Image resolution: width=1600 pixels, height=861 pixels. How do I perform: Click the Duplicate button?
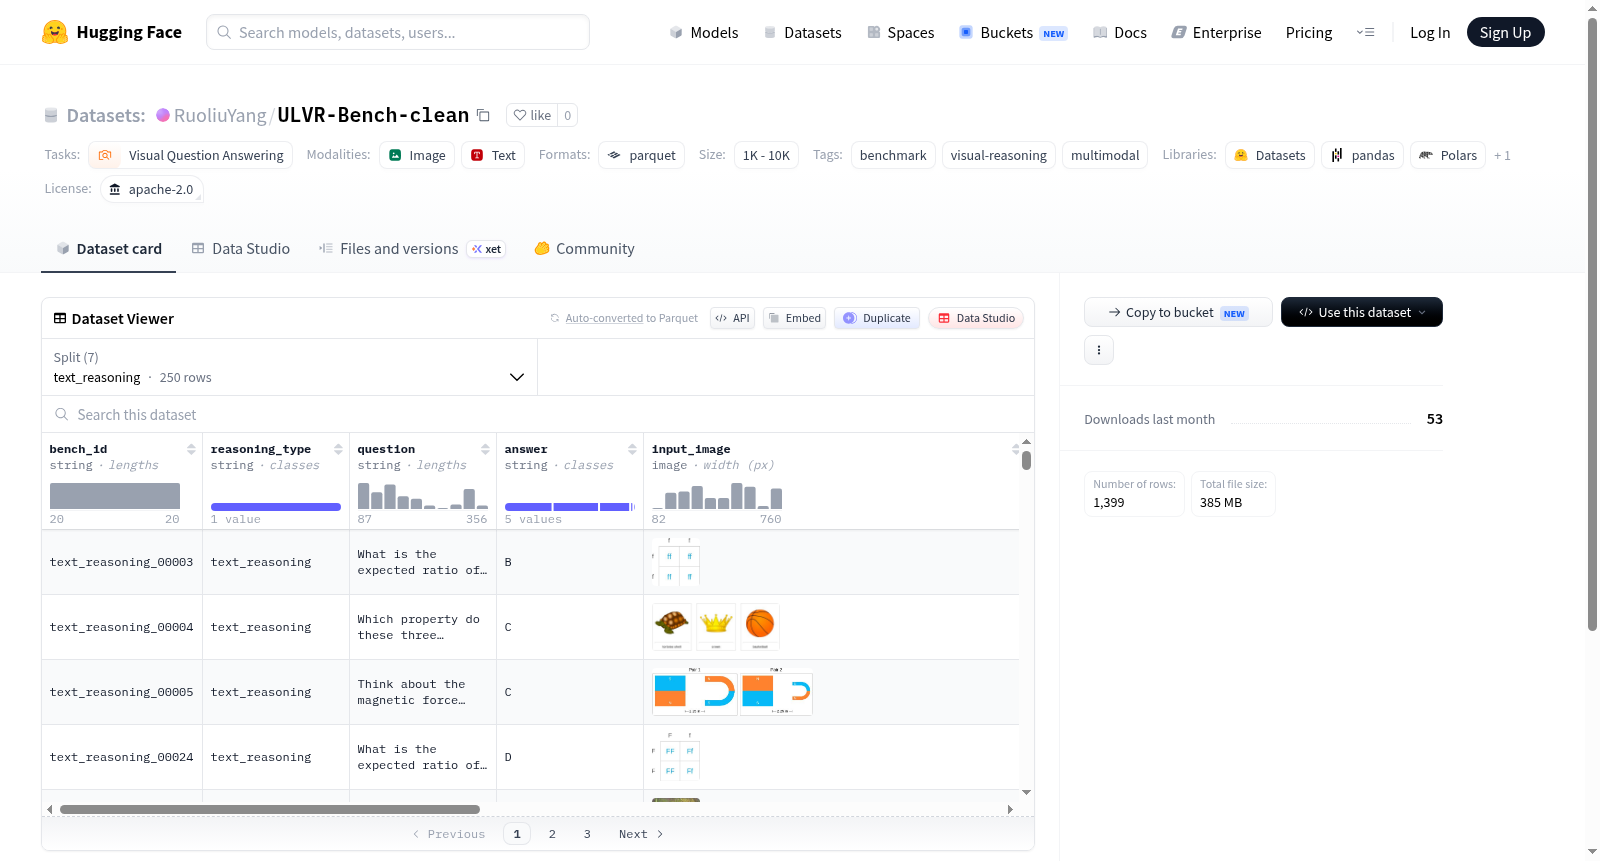877,318
